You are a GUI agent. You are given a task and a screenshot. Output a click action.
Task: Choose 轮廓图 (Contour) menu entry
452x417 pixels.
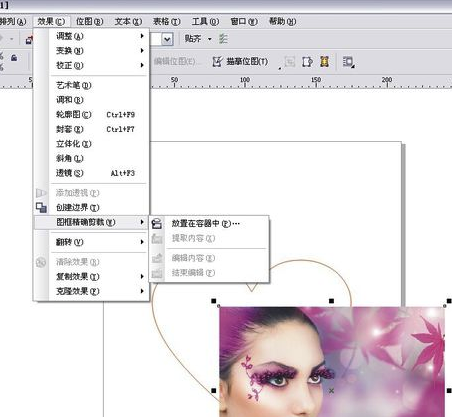[91, 115]
